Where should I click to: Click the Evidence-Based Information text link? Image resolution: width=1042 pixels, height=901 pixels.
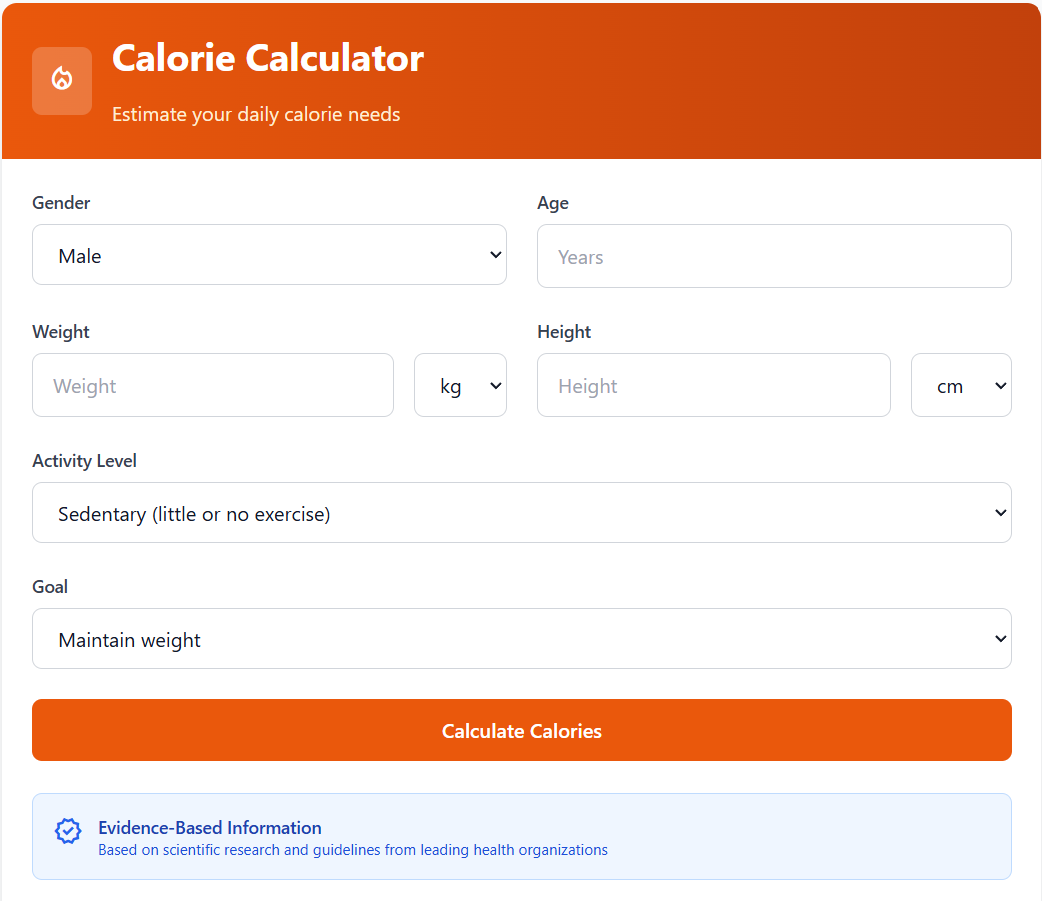coord(209,827)
